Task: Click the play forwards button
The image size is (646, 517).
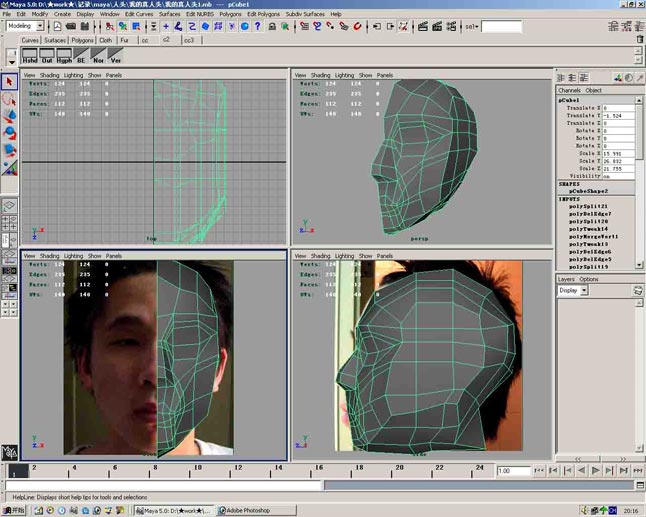Action: 595,470
